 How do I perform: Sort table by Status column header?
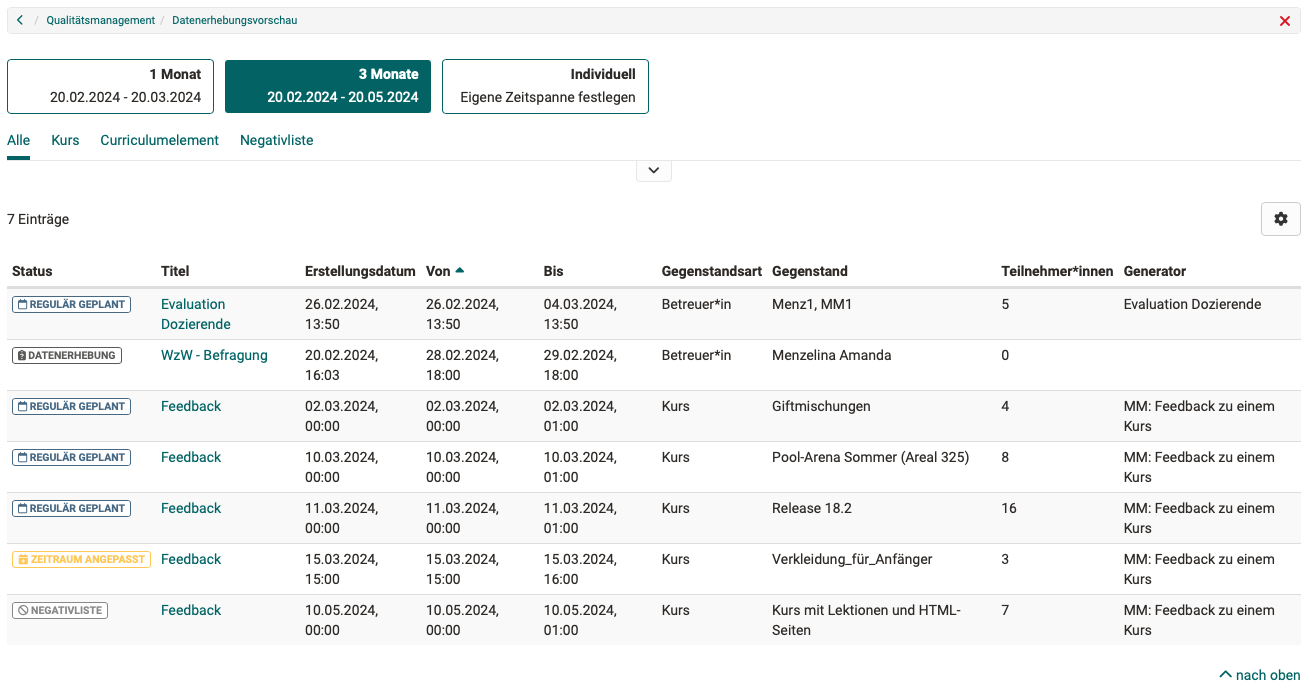[x=32, y=271]
